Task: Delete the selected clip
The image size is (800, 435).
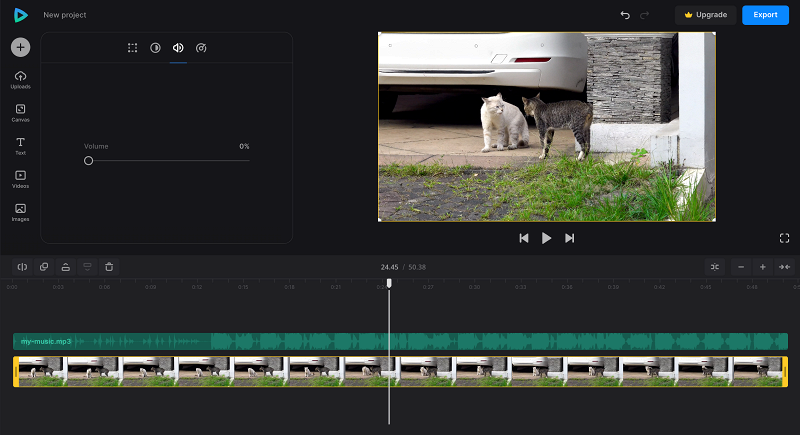Action: pyautogui.click(x=109, y=267)
